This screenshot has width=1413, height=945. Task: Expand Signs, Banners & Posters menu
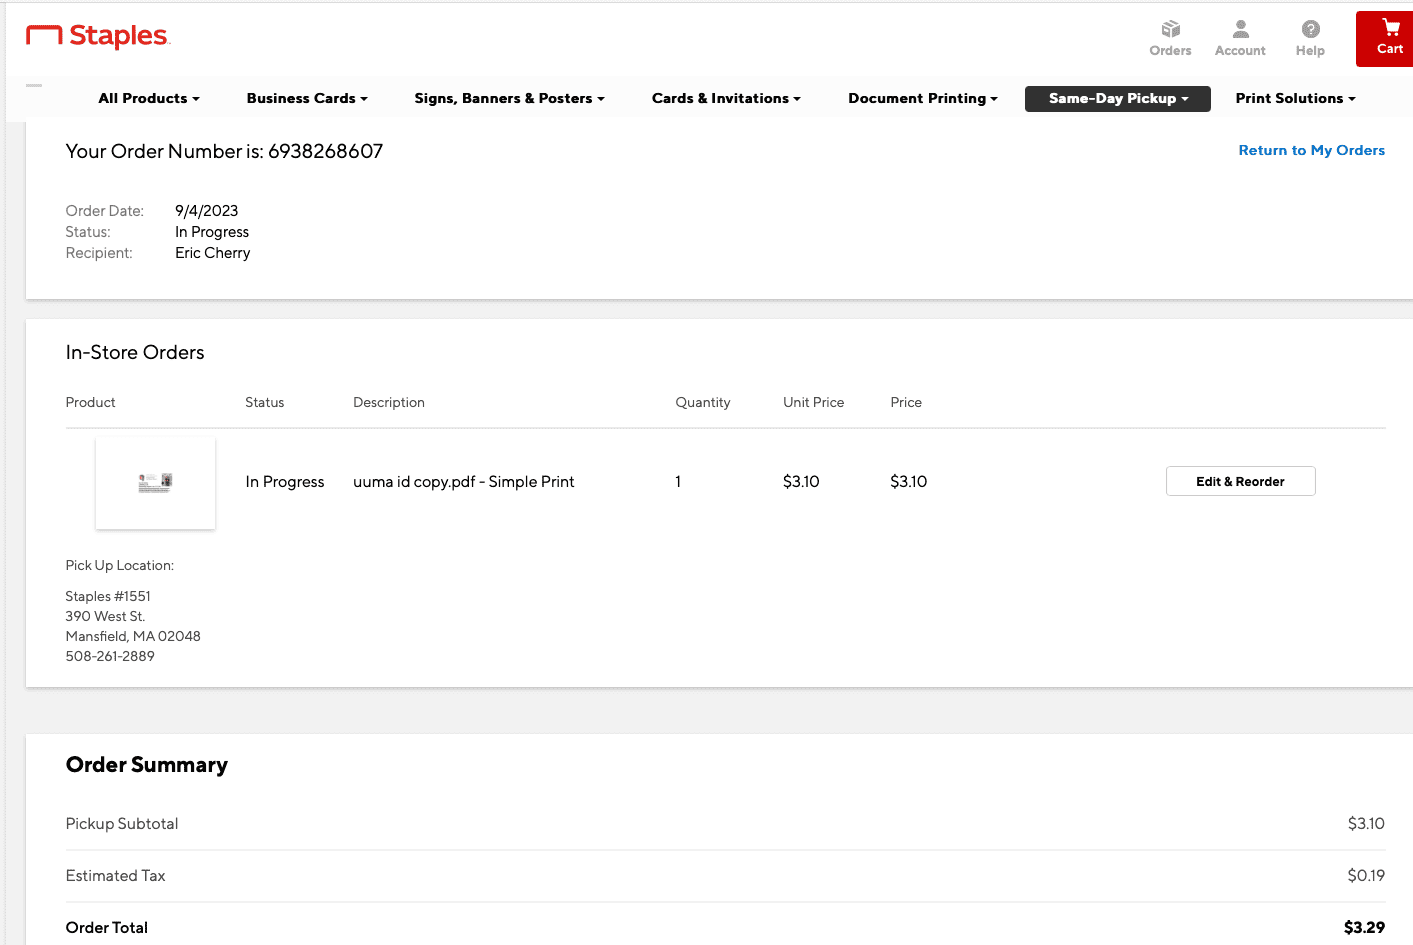coord(509,98)
